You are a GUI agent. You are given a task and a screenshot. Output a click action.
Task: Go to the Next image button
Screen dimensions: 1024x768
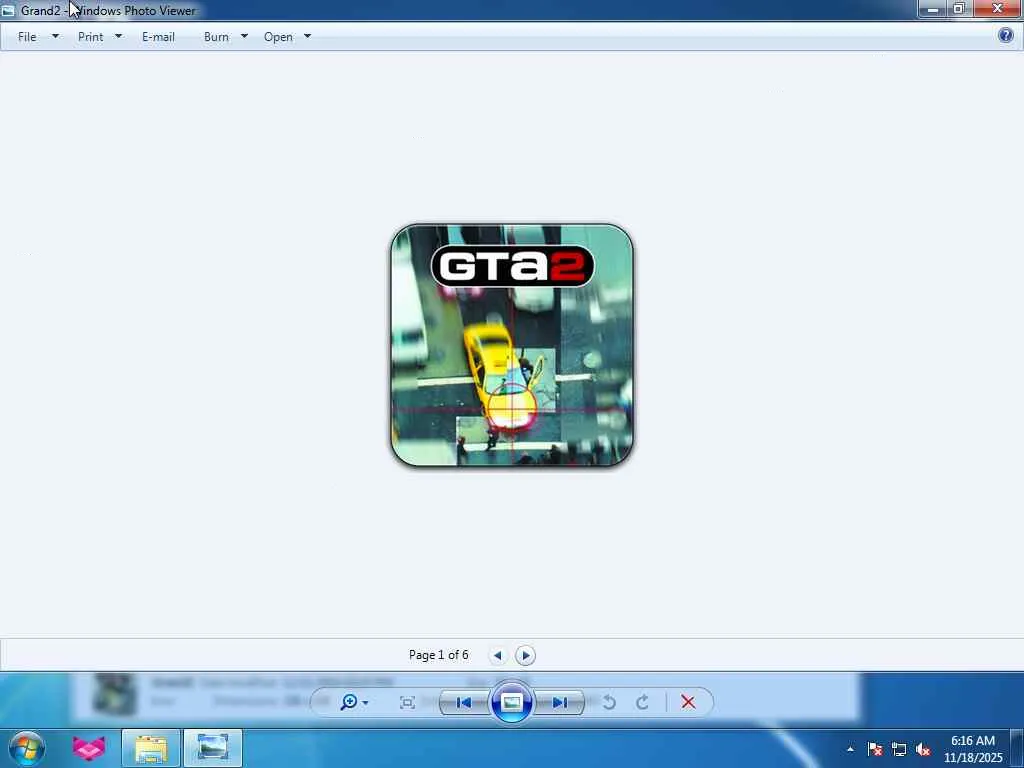(x=559, y=703)
